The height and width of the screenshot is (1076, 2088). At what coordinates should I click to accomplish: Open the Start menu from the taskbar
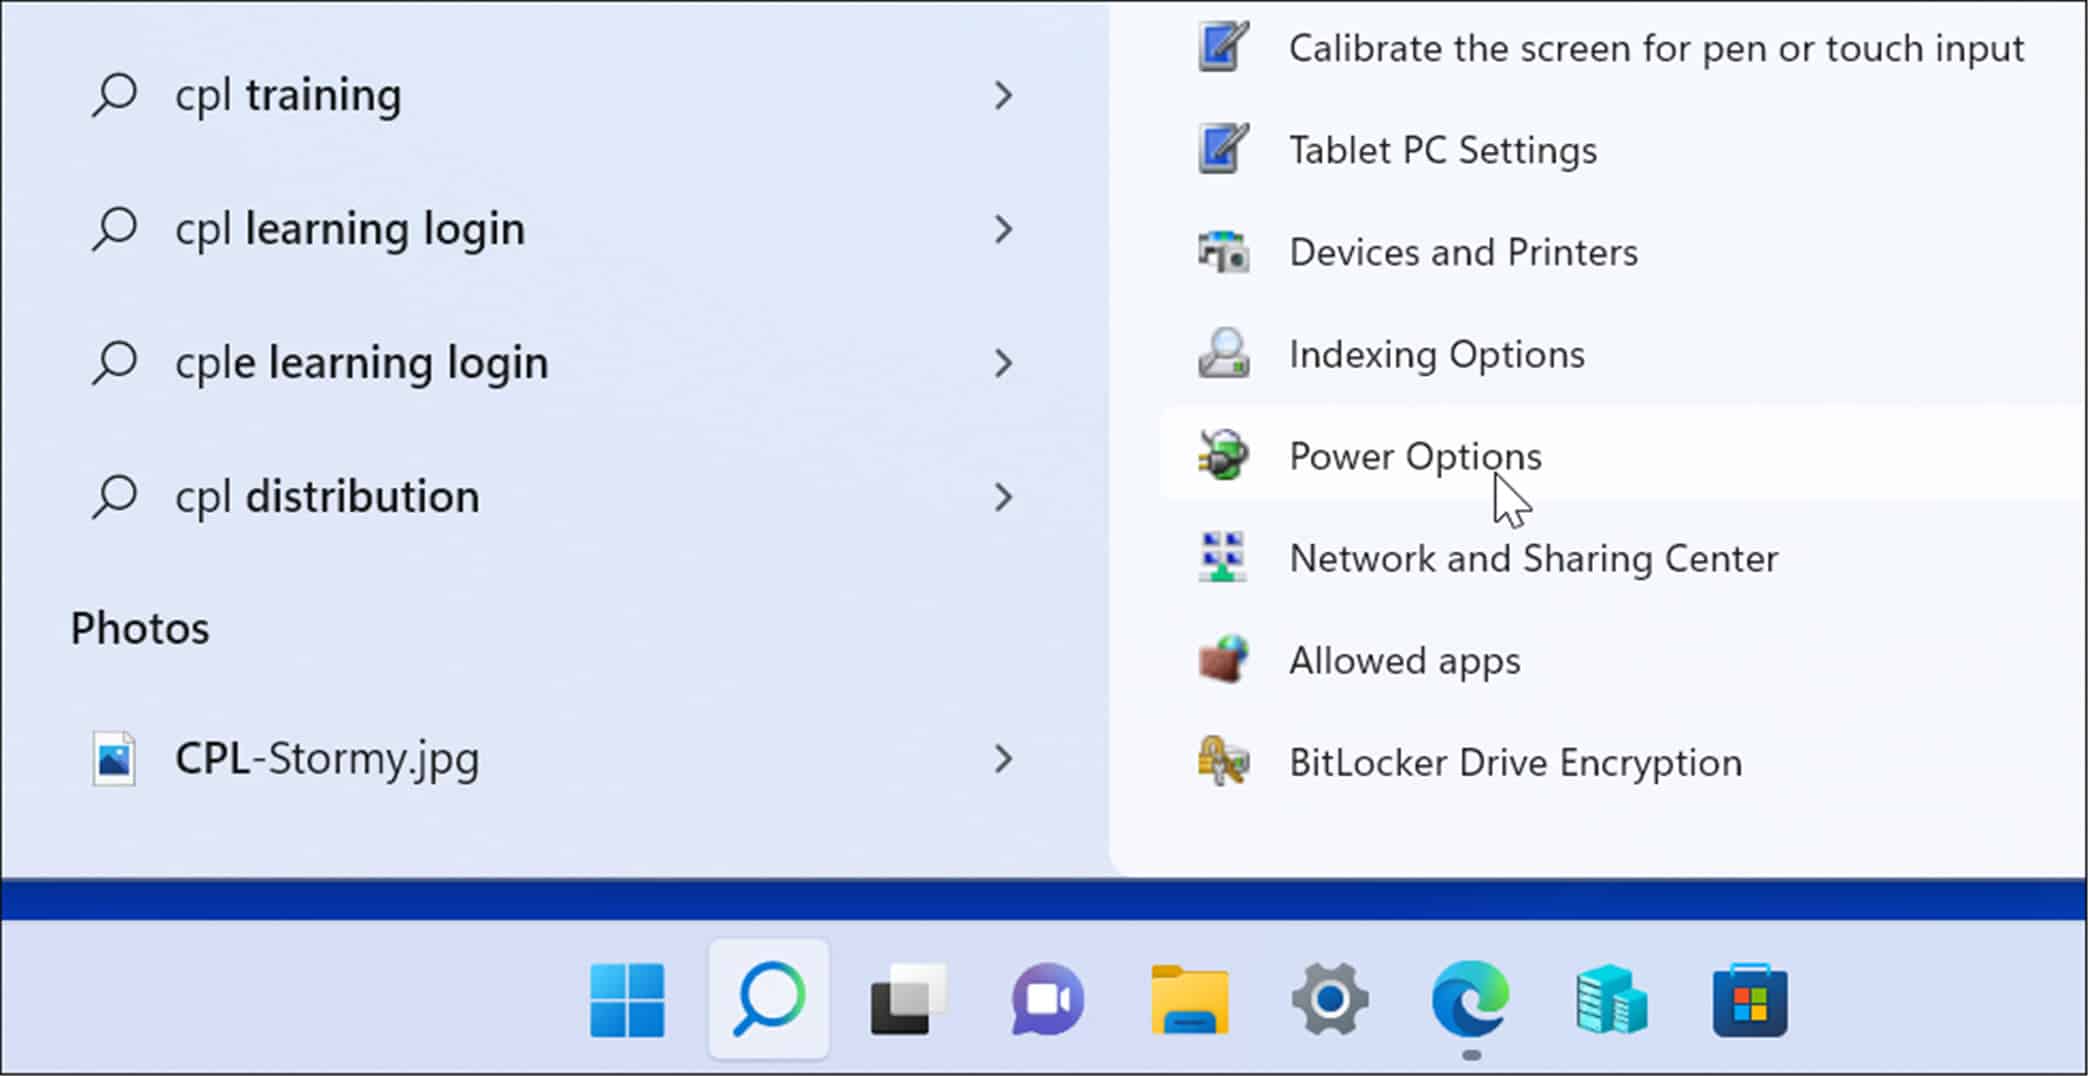tap(628, 997)
